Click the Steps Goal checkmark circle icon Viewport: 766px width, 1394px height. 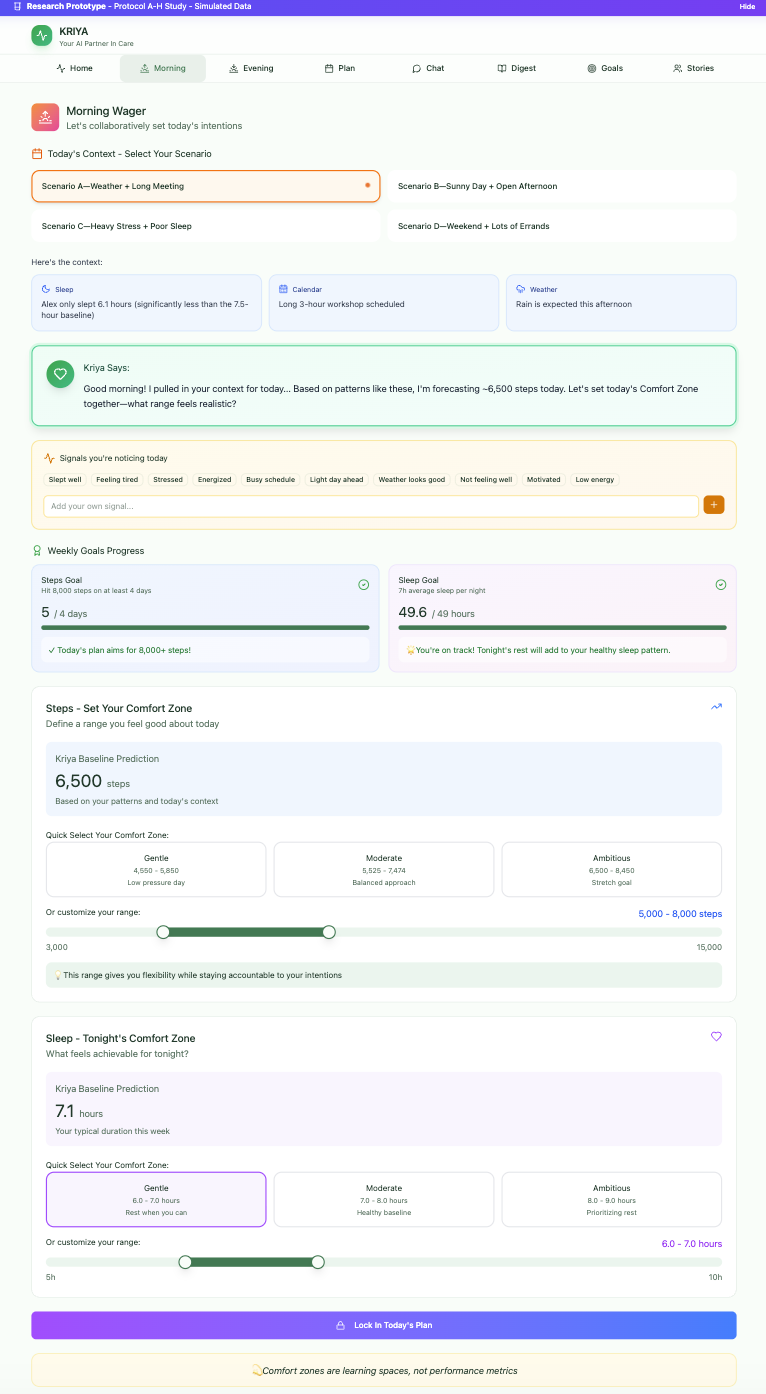(x=364, y=585)
